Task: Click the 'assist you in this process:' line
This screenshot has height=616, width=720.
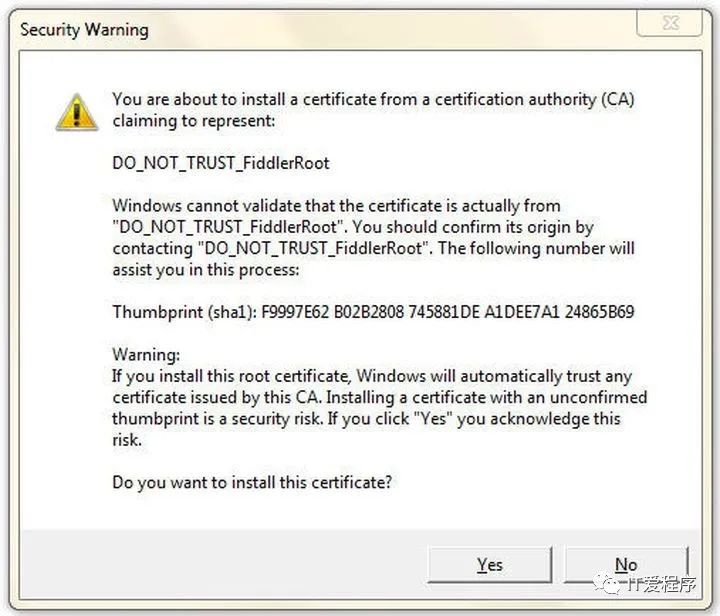Action: coord(206,270)
